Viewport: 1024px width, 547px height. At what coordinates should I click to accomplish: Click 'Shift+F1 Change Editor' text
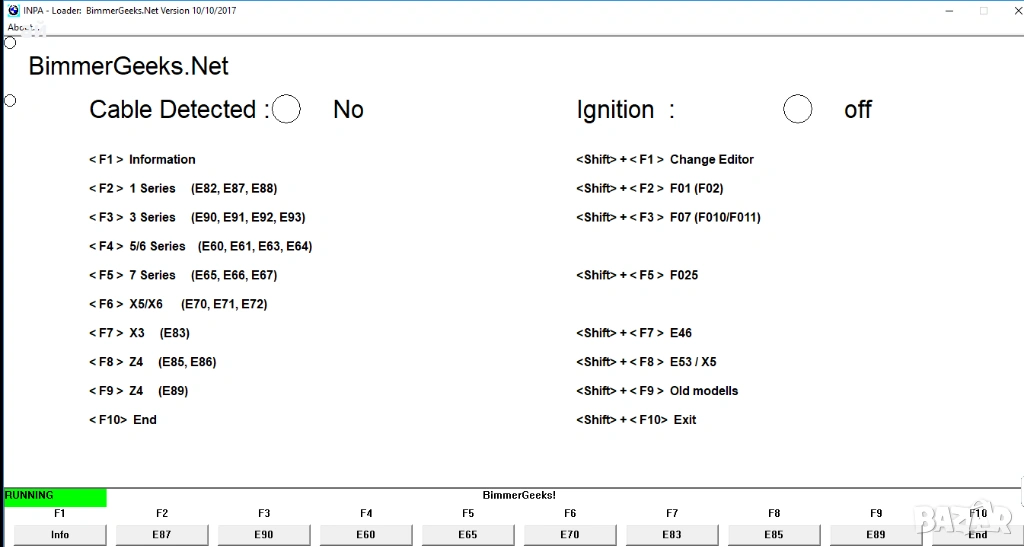(x=665, y=159)
